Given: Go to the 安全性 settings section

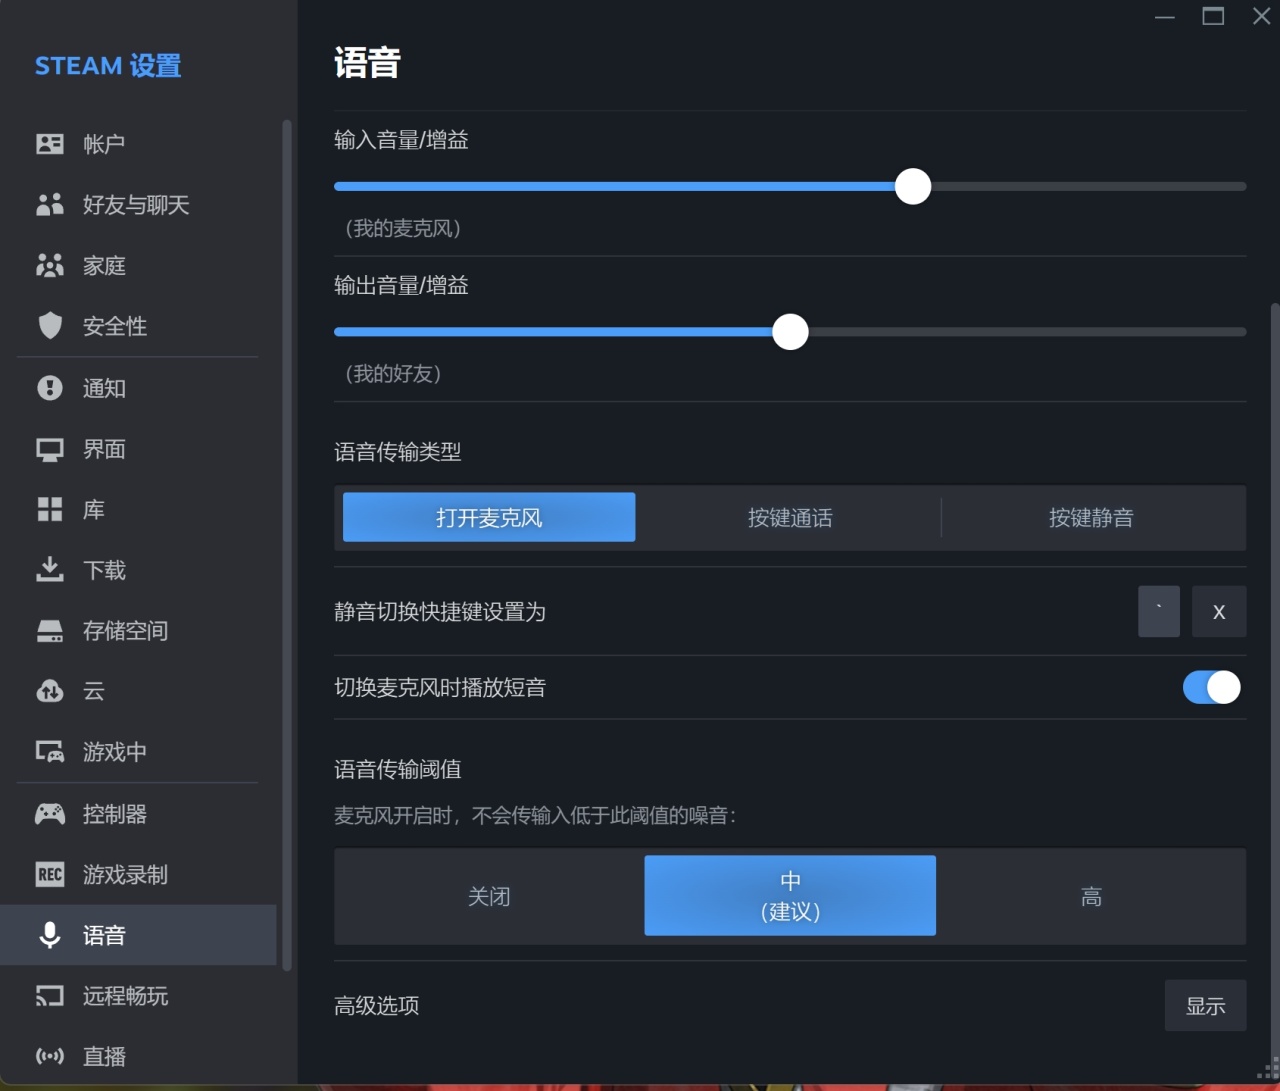Looking at the screenshot, I should click(138, 326).
